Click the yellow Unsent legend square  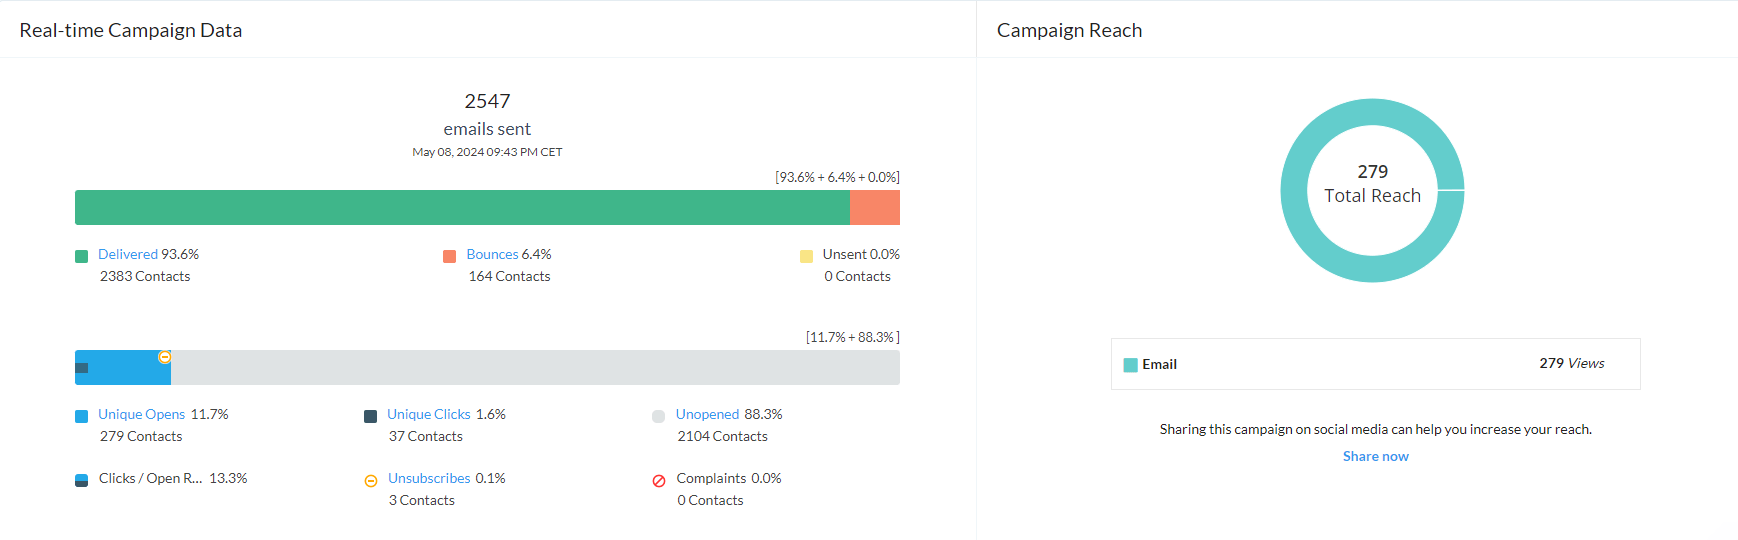(x=806, y=256)
